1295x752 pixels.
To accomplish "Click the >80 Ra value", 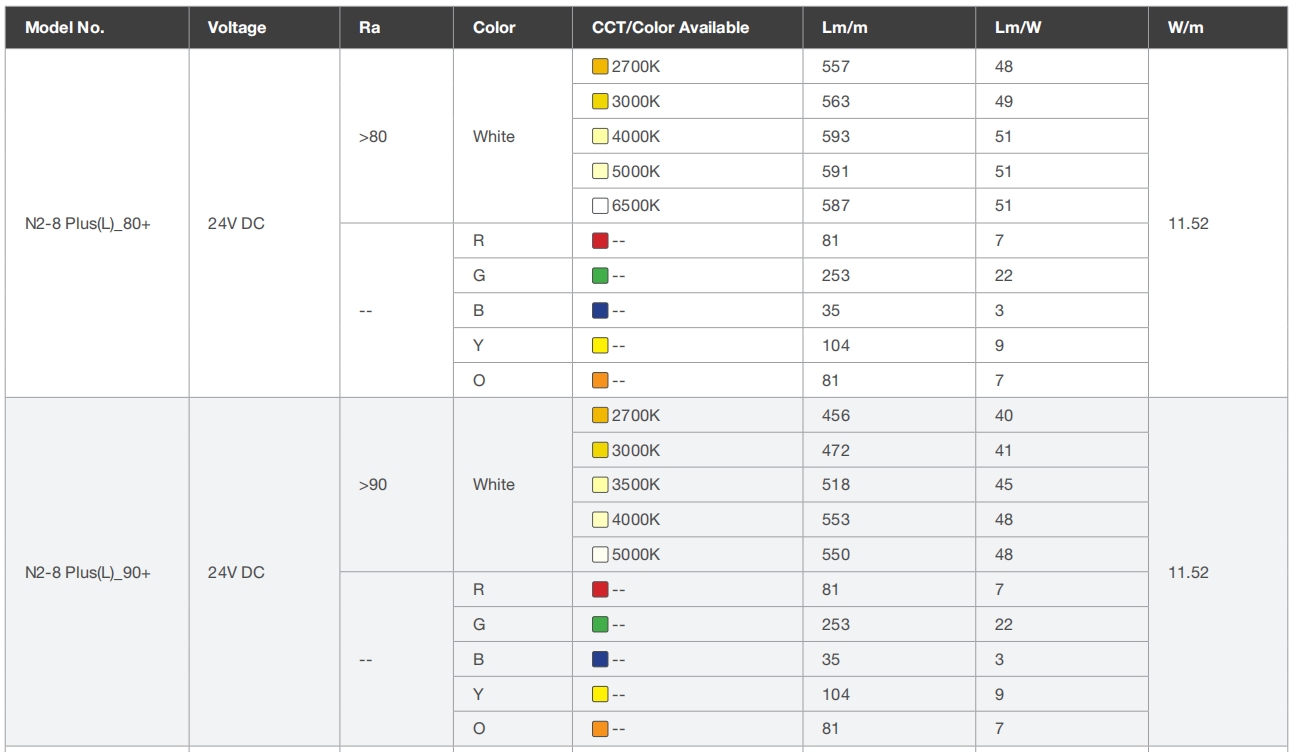I will coord(372,136).
